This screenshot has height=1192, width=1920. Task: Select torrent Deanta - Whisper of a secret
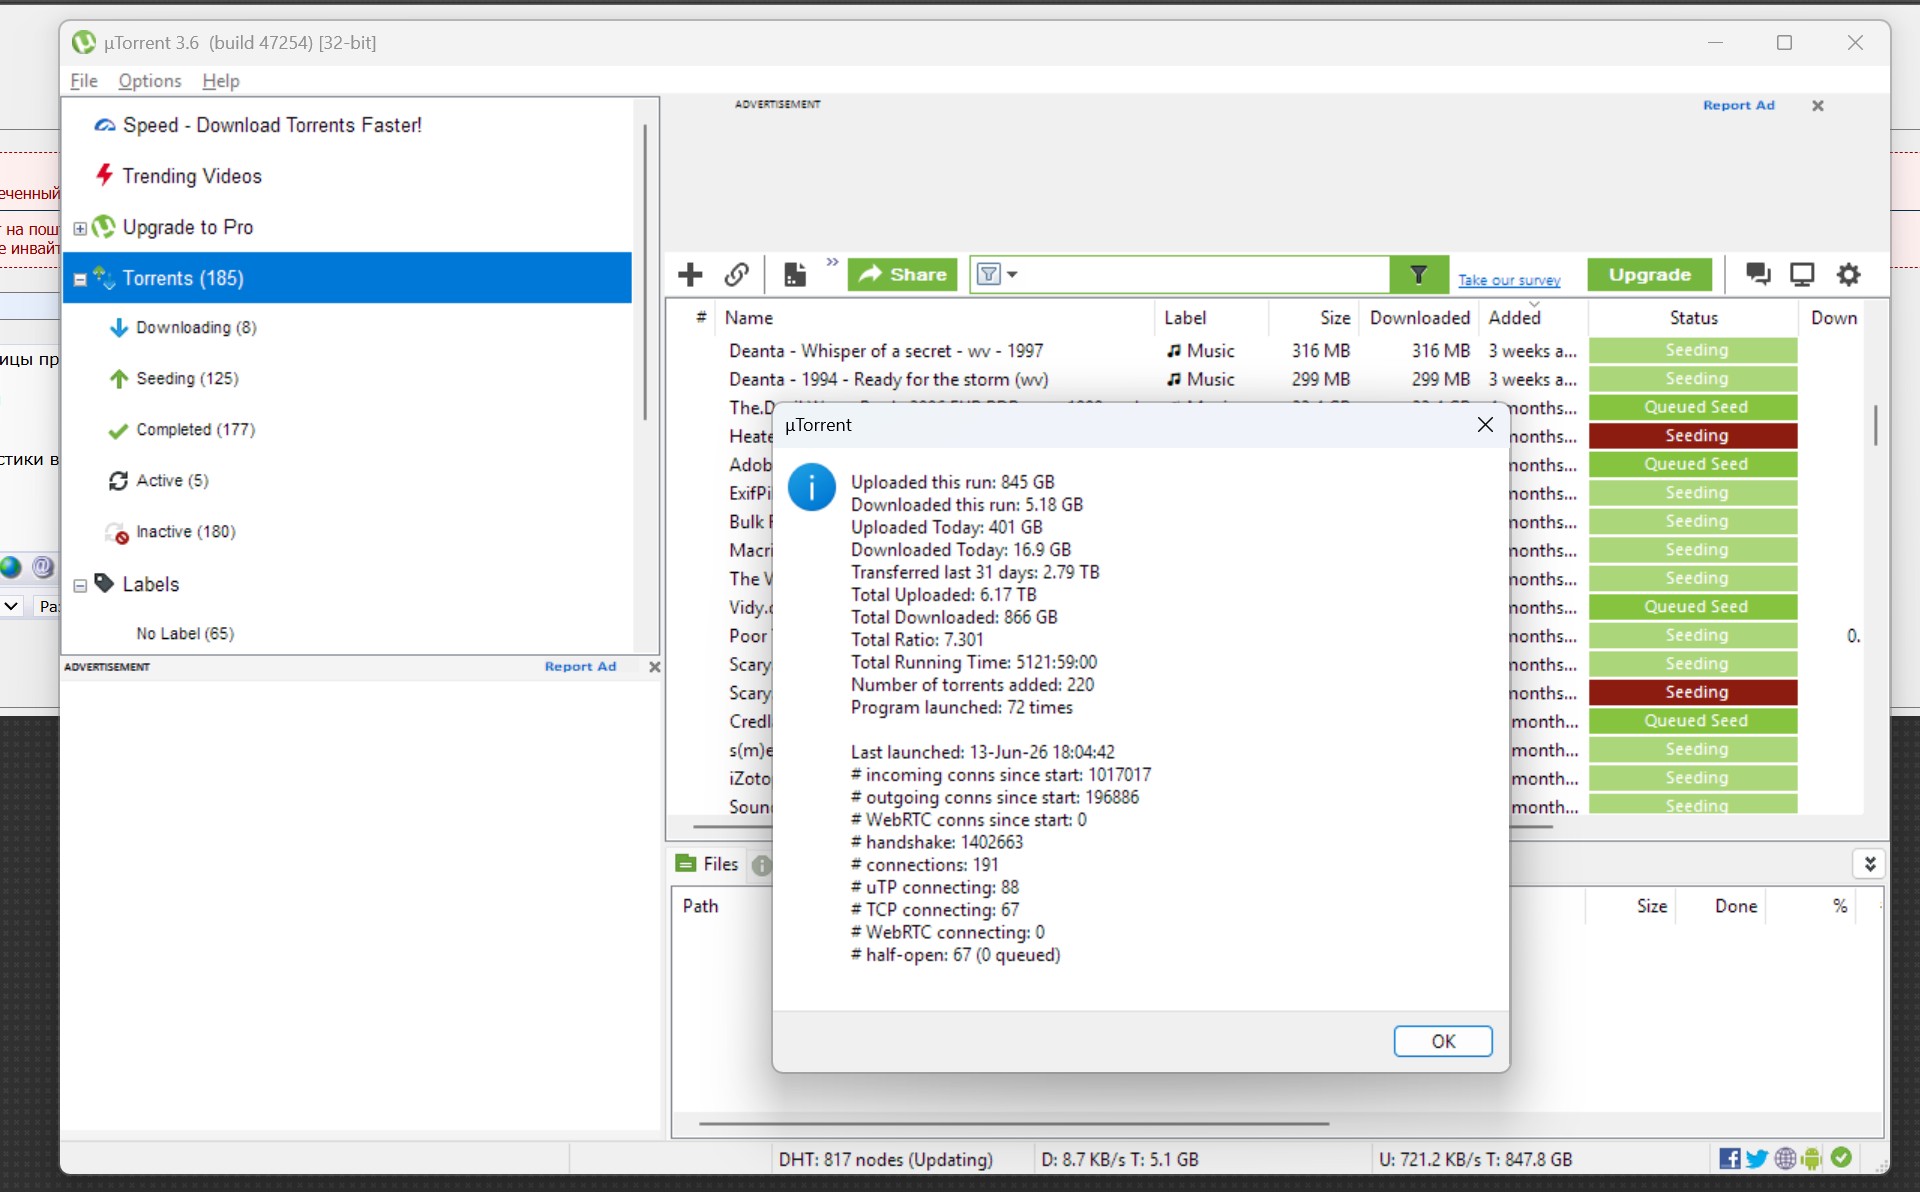tap(886, 351)
